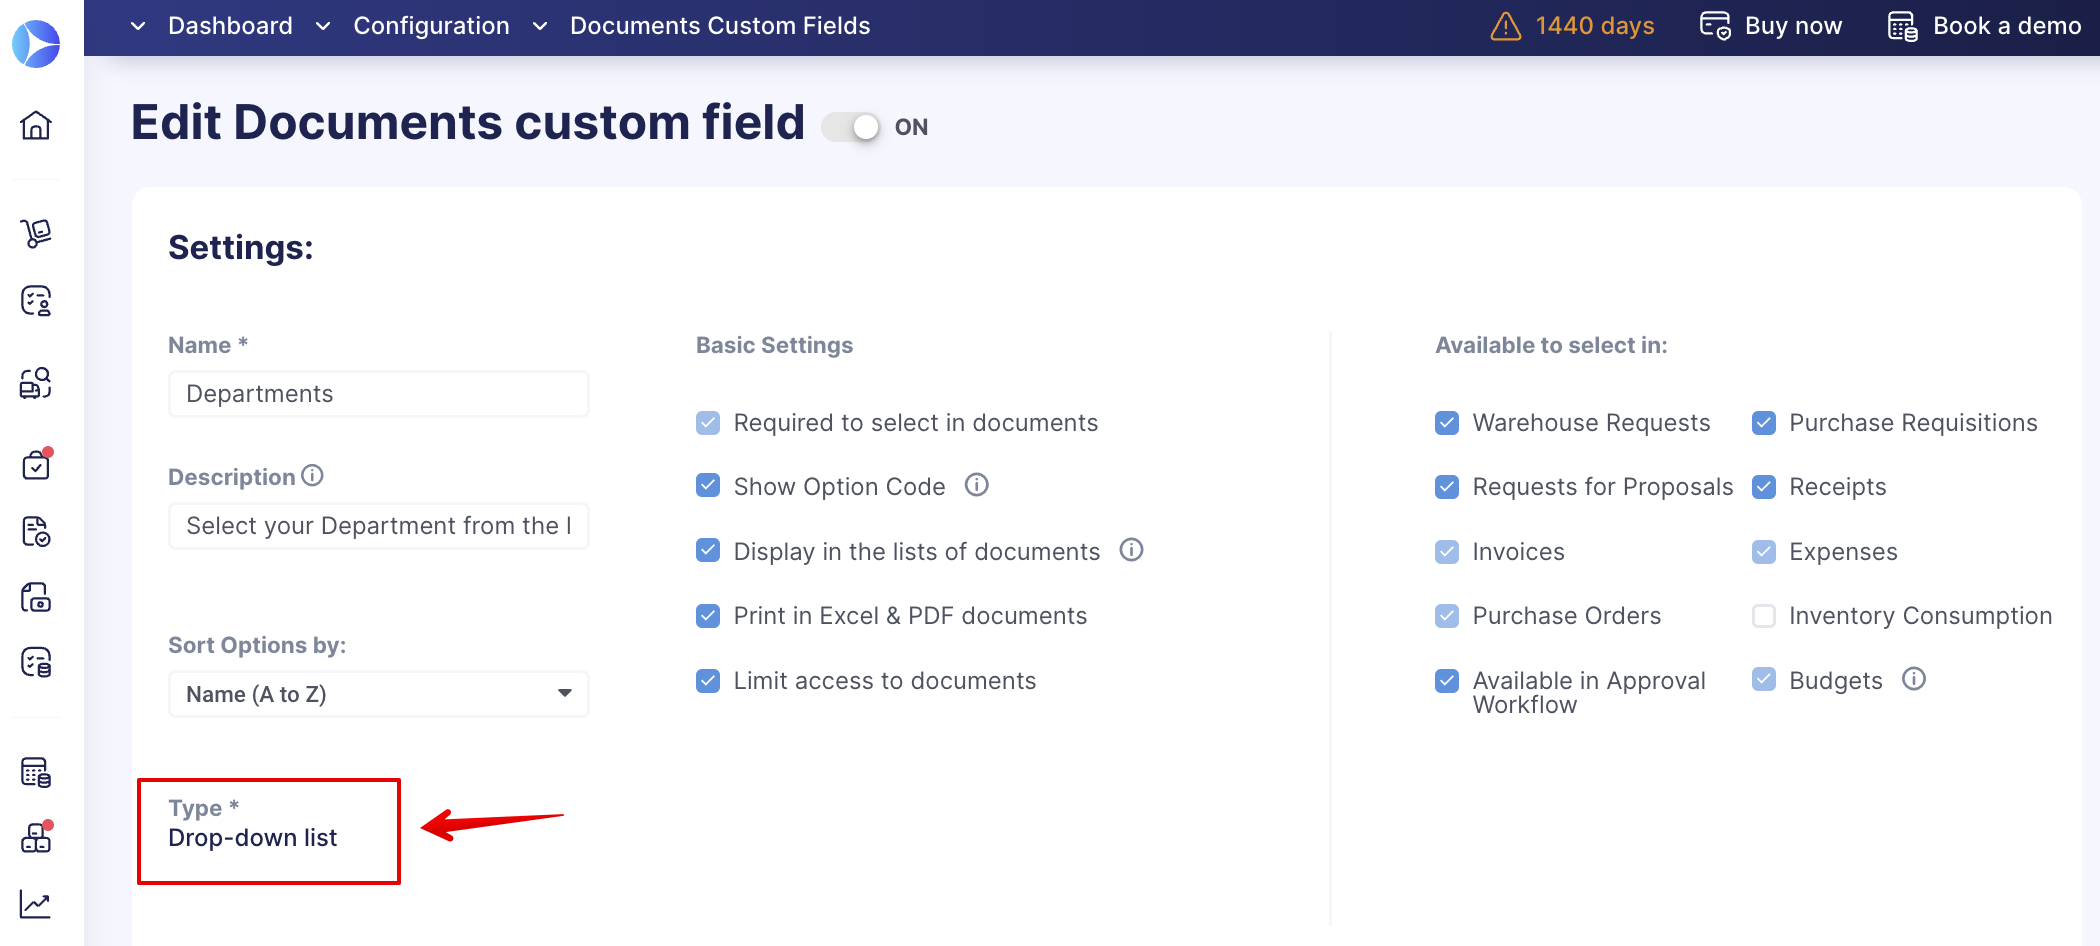Viewport: 2100px width, 946px height.
Task: Open the requests-for-proposals person icon in sidebar
Action: (x=36, y=301)
